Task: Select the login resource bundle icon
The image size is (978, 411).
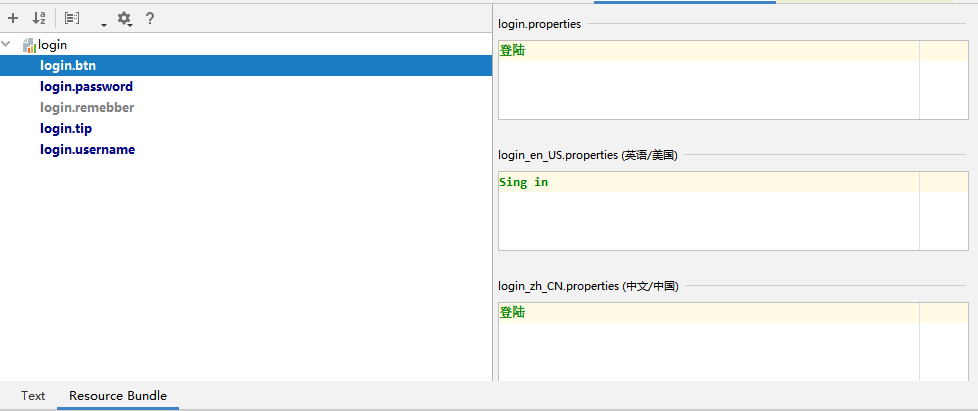Action: click(29, 45)
